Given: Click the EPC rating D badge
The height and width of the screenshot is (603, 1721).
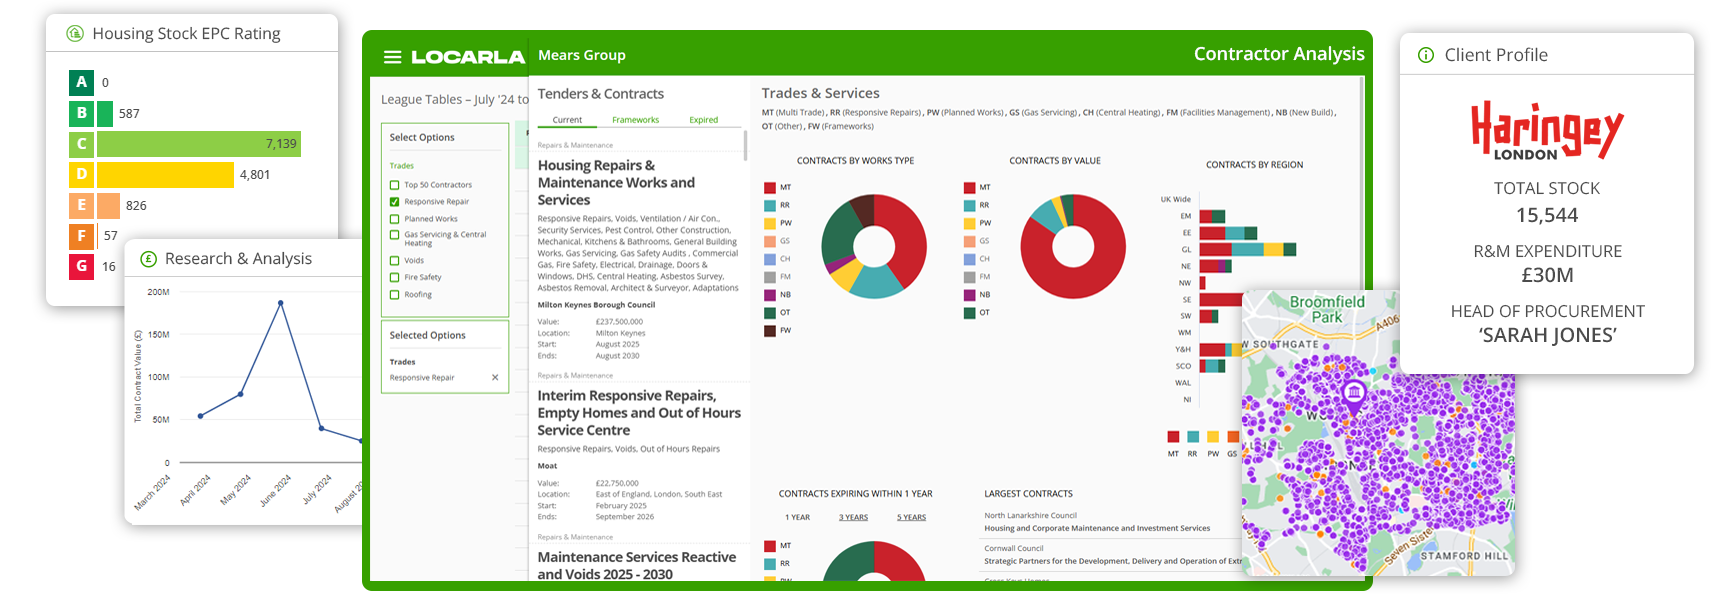Looking at the screenshot, I should click(x=82, y=174).
